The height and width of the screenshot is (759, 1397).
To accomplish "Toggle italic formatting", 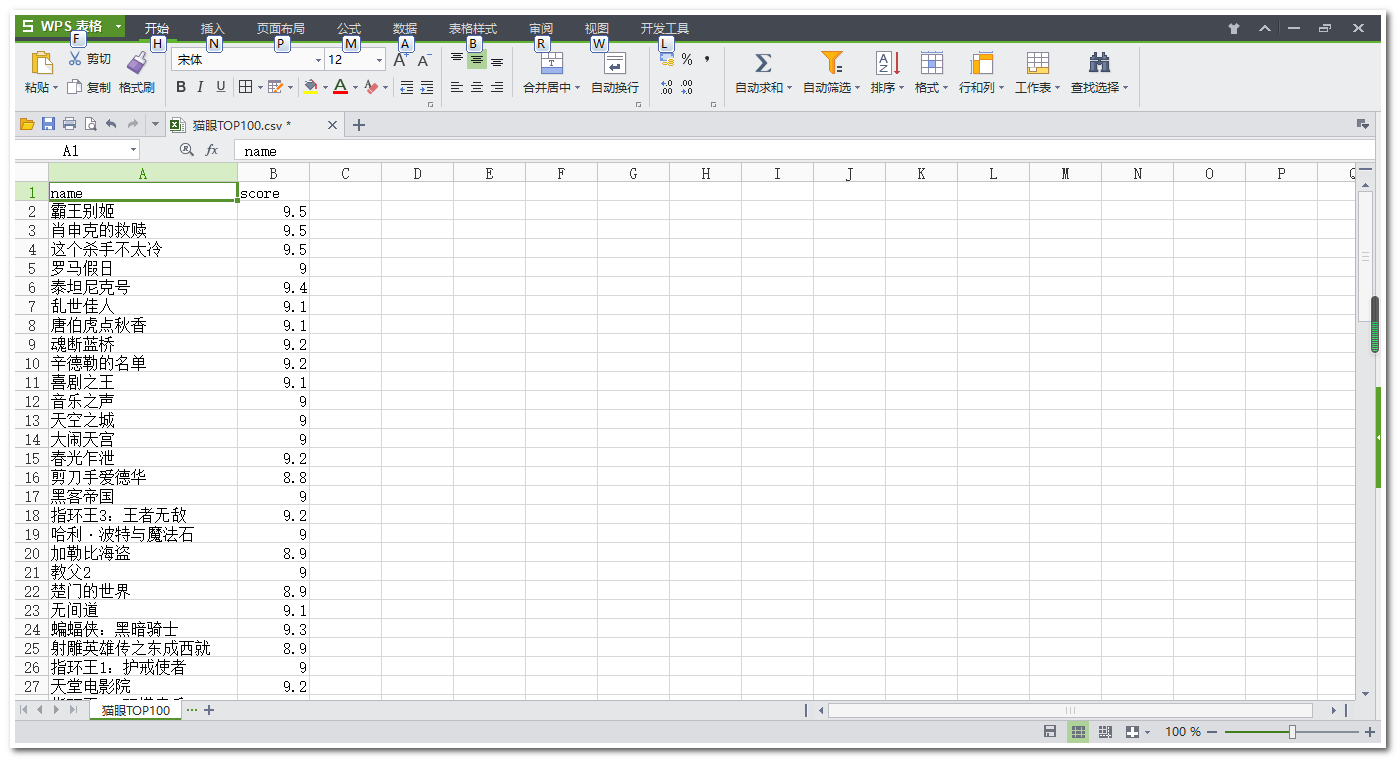I will pyautogui.click(x=200, y=87).
